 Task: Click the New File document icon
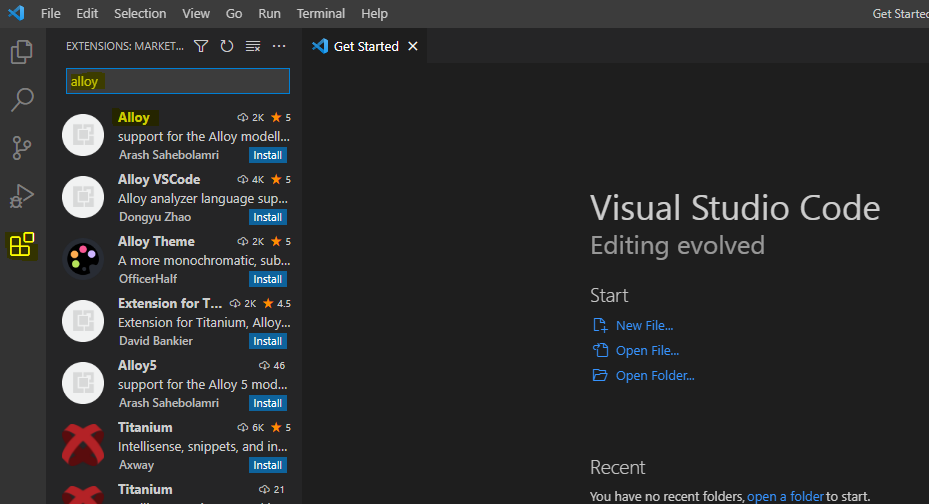600,325
